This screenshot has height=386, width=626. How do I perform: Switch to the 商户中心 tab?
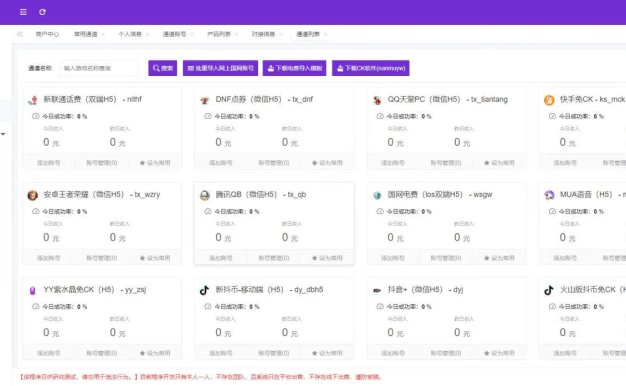(47, 34)
